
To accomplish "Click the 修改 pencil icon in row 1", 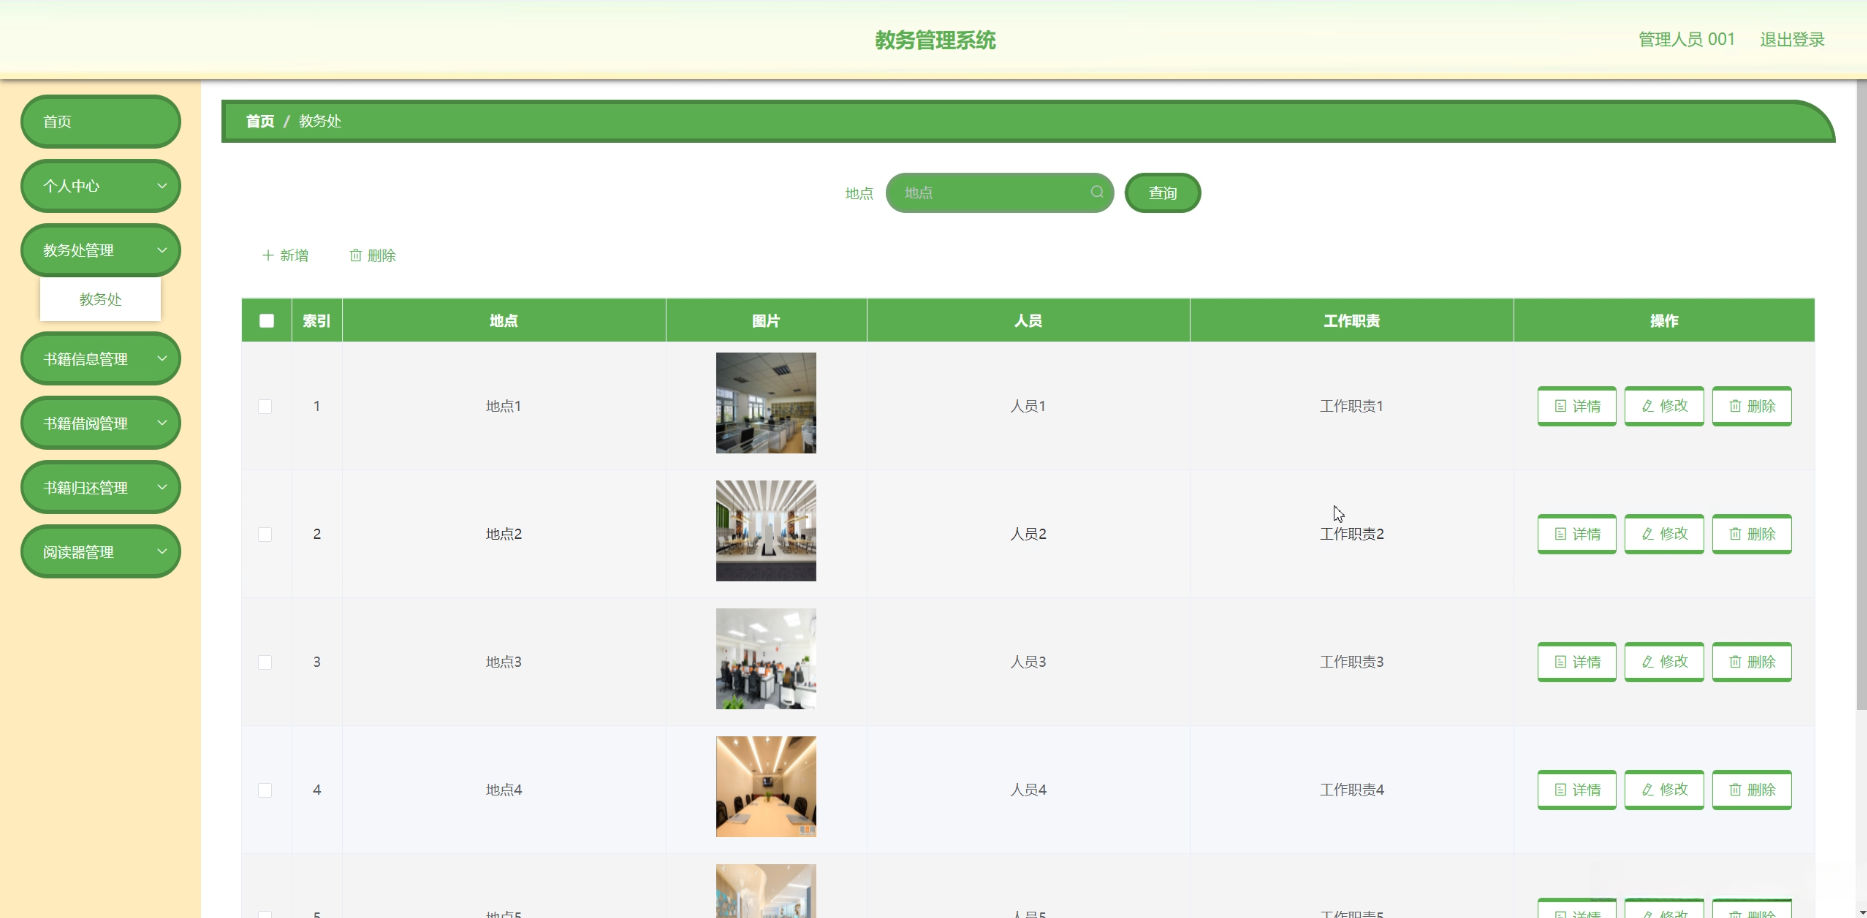I will (1647, 406).
